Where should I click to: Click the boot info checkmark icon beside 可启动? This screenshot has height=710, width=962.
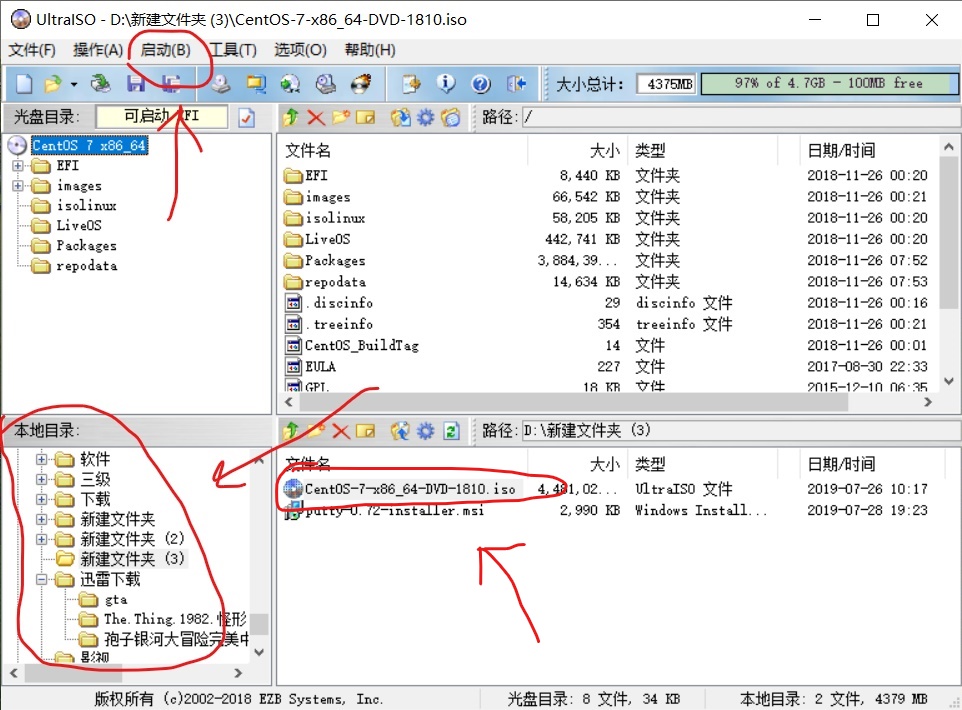(x=247, y=117)
